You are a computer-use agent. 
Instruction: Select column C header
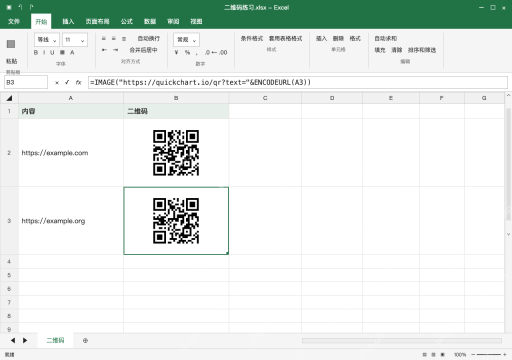point(265,98)
